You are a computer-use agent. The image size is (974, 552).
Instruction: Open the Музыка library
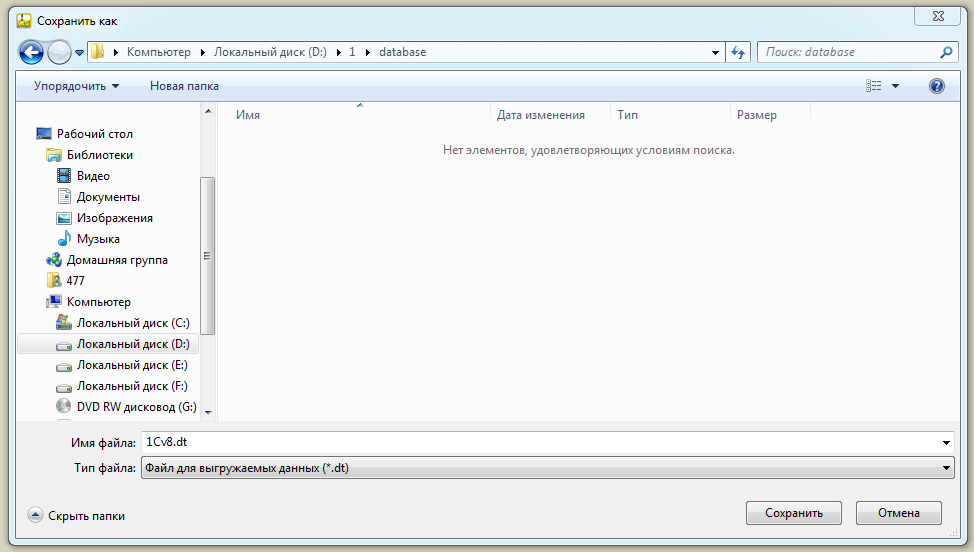(x=98, y=239)
